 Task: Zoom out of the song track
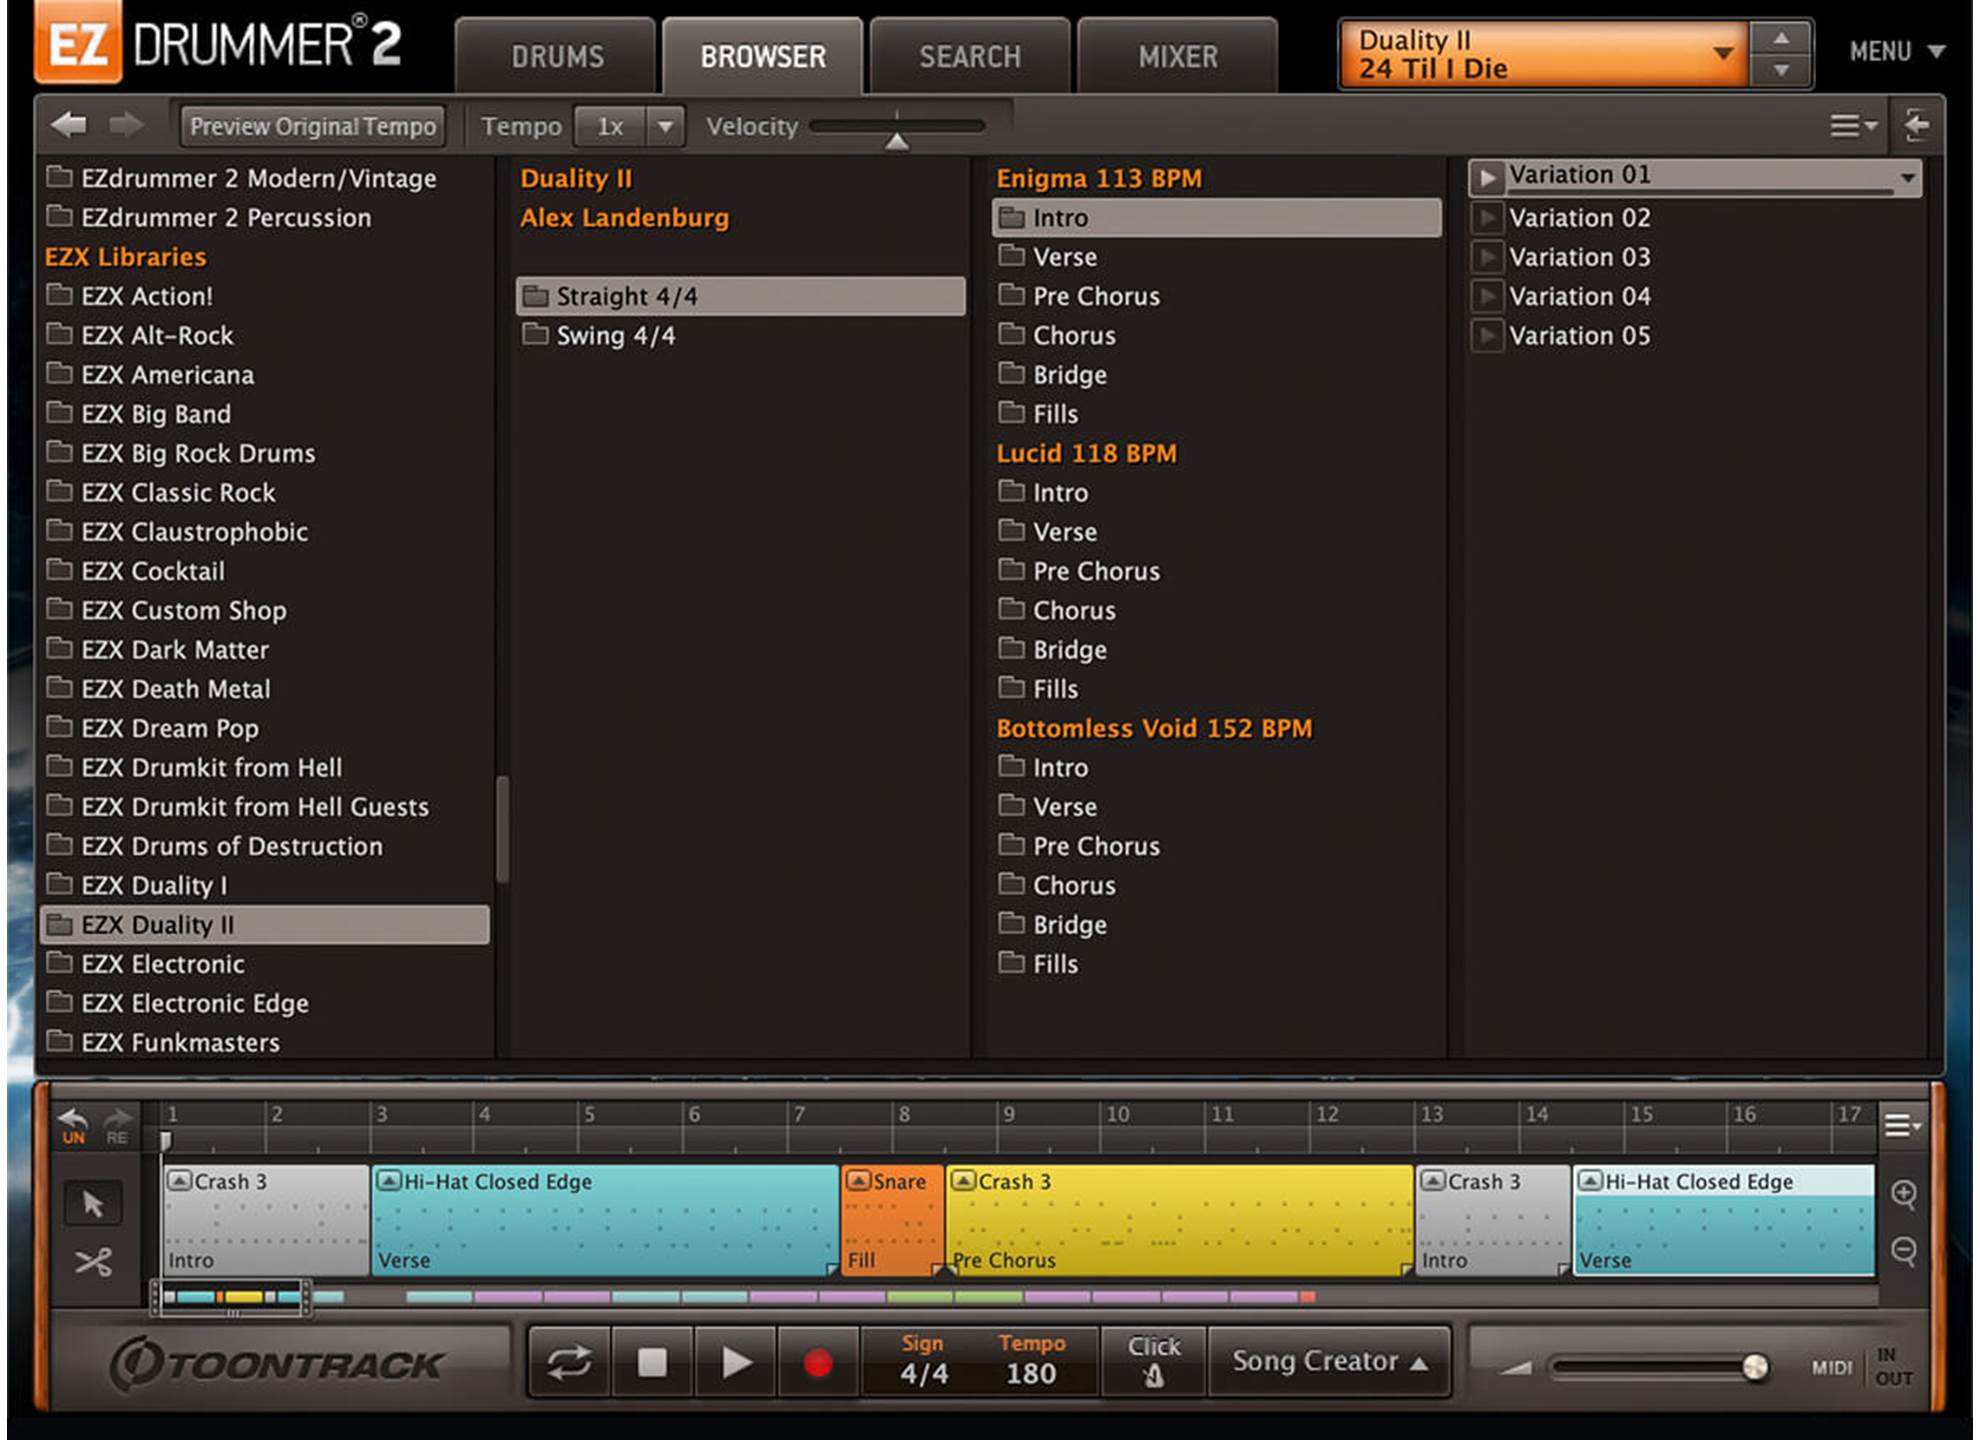[x=1904, y=1251]
